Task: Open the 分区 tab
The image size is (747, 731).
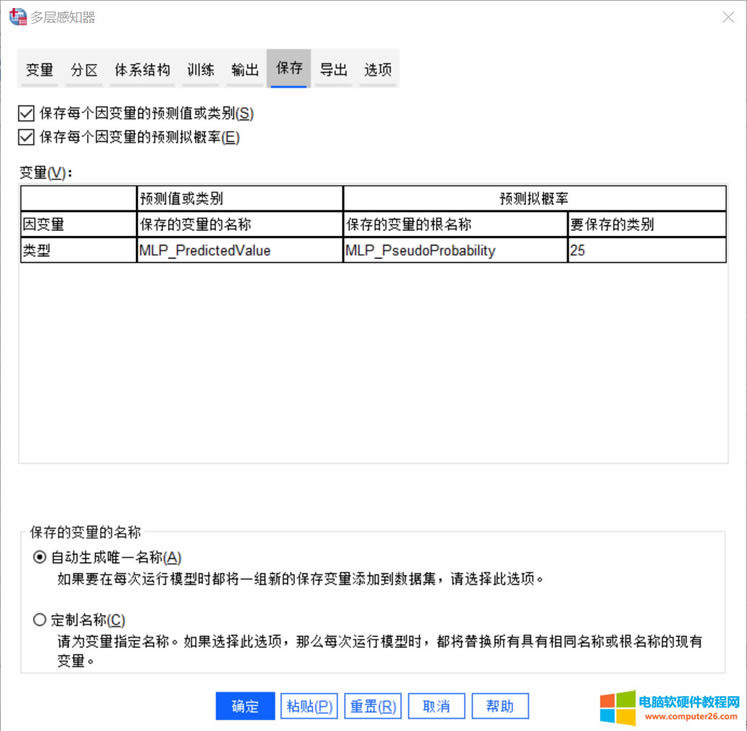Action: click(x=84, y=70)
